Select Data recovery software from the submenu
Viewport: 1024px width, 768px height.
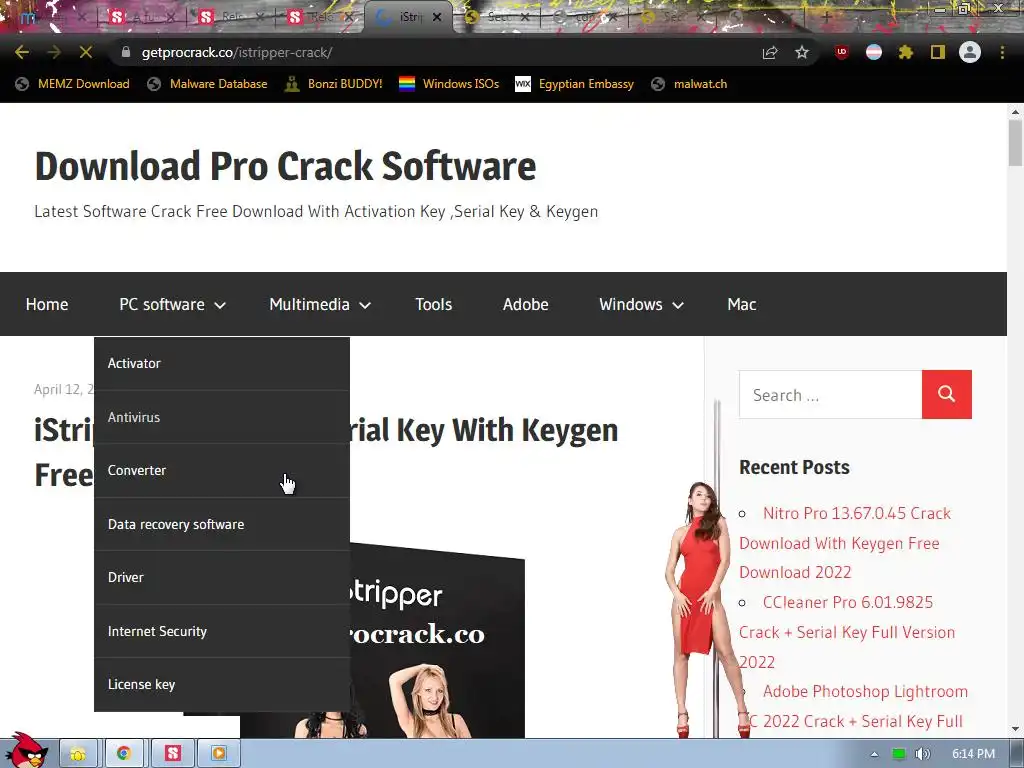click(222, 524)
